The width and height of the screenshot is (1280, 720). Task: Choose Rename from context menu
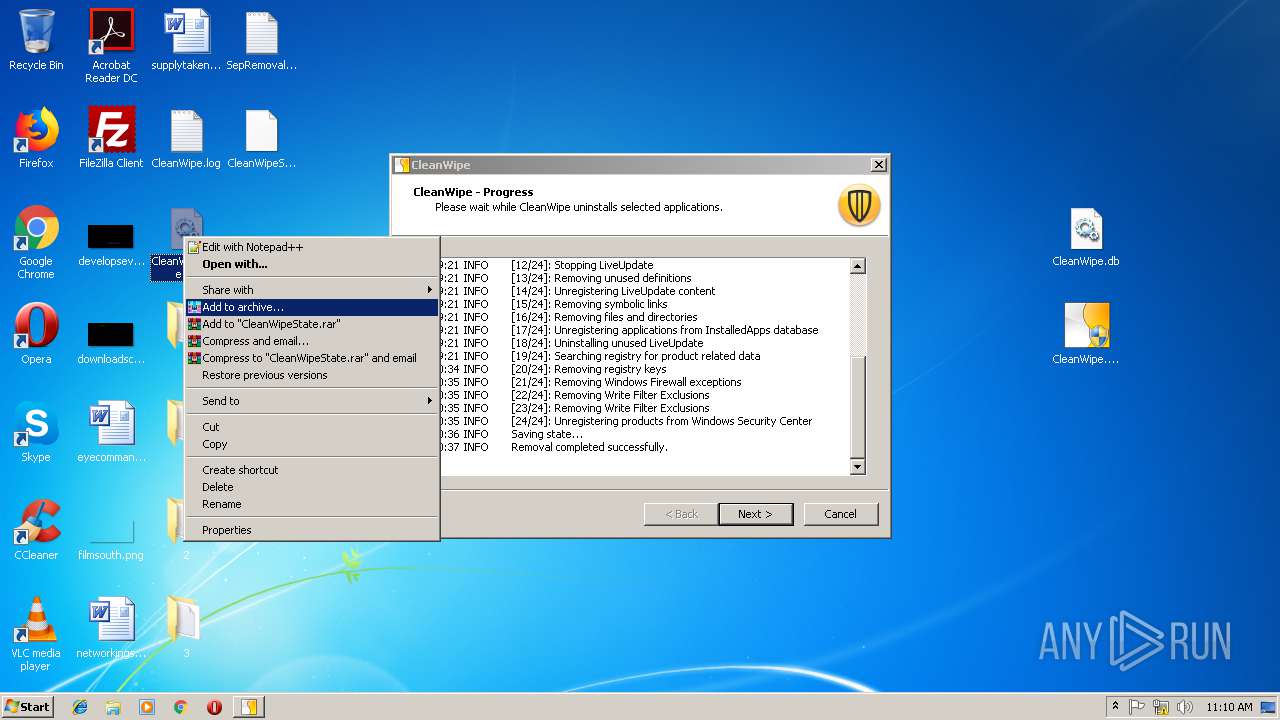(312, 504)
